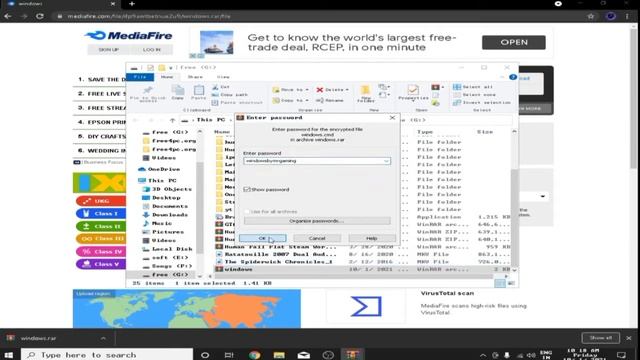
Task: Toggle the Show password checkbox
Action: [247, 189]
